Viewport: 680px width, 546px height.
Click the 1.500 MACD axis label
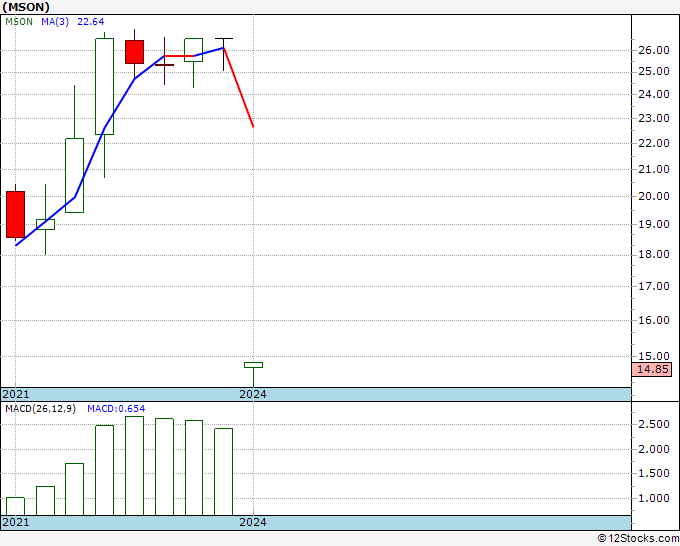coord(654,474)
